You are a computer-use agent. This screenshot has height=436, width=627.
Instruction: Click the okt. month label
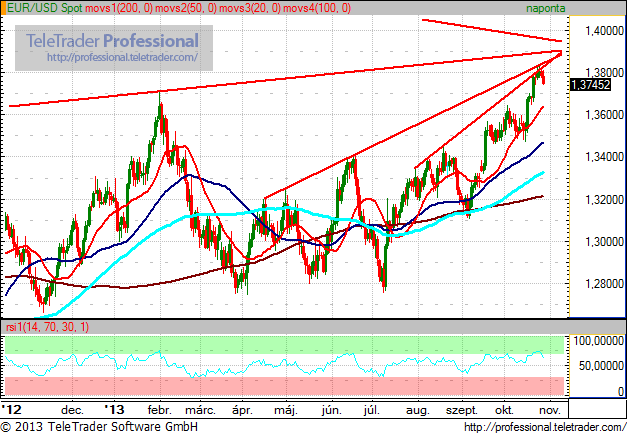504,410
